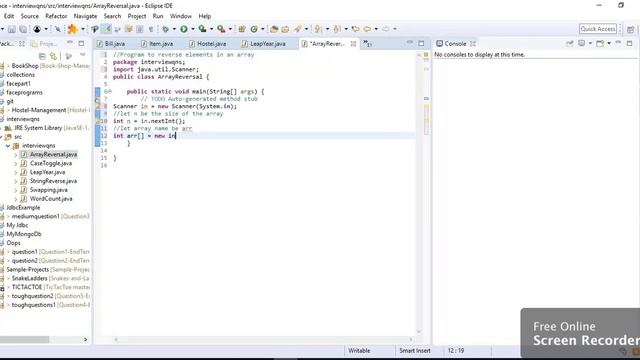The width and height of the screenshot is (640, 360).
Task: Click the Run button icon
Action: 184,29
